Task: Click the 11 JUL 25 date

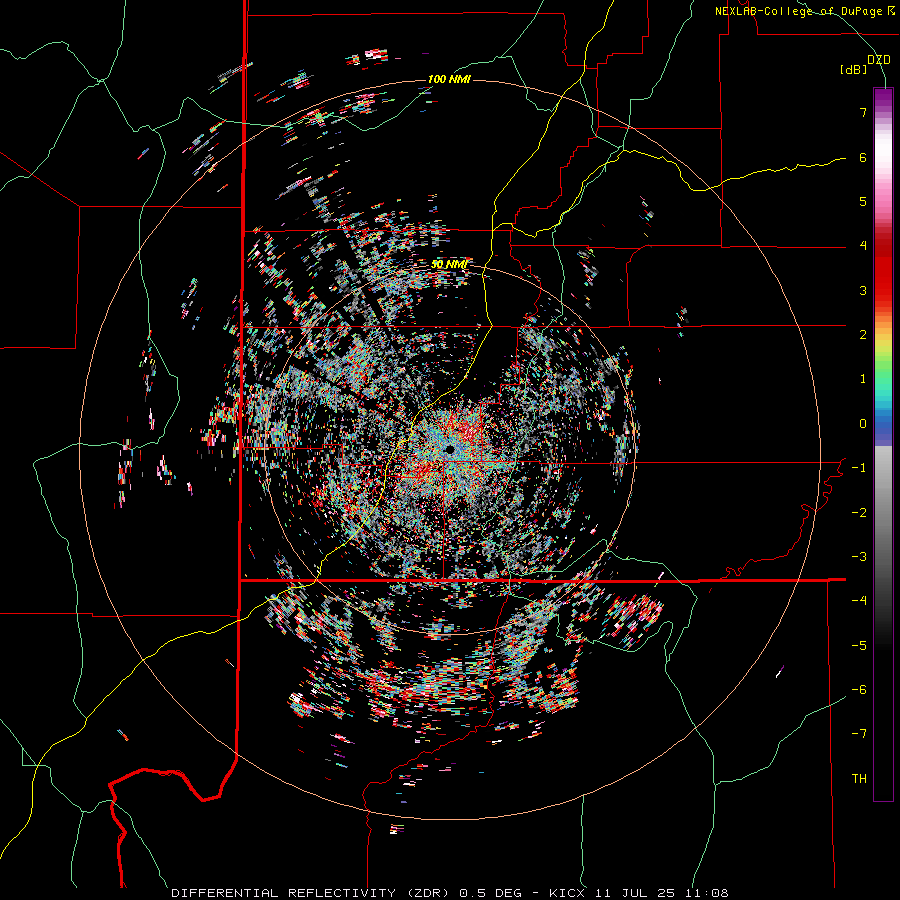Action: 634,893
